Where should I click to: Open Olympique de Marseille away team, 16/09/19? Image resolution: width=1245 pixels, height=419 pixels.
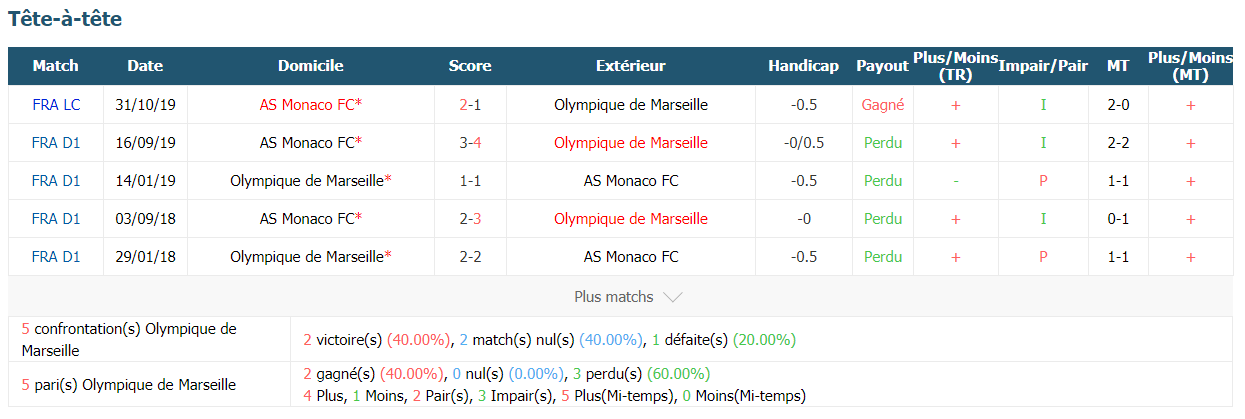tap(631, 142)
